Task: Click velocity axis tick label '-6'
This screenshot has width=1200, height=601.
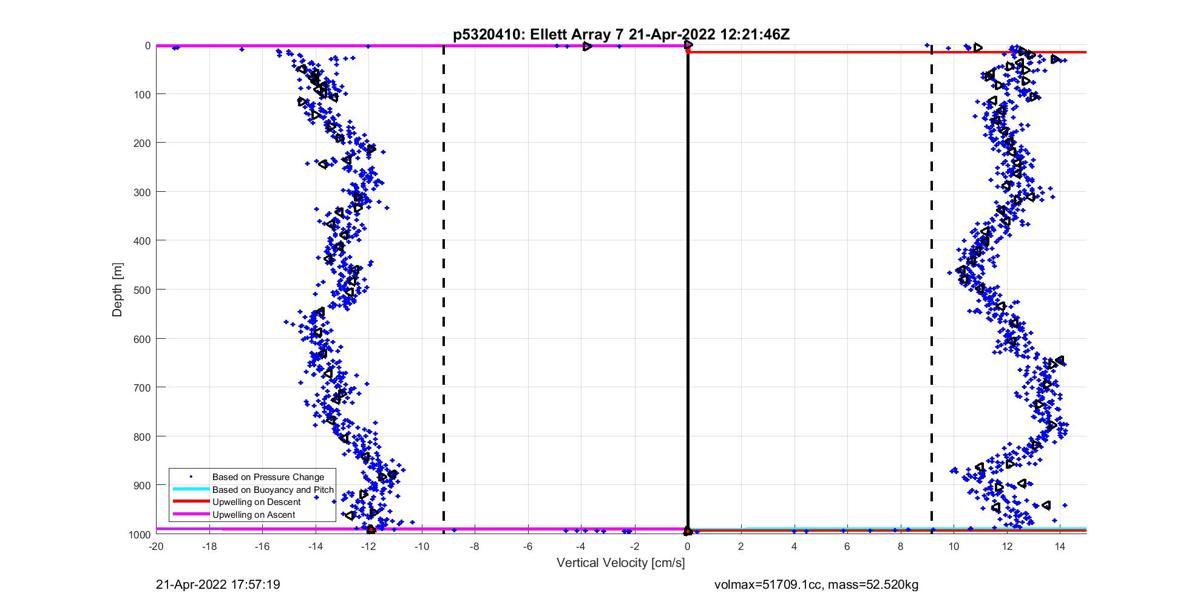Action: pos(528,547)
